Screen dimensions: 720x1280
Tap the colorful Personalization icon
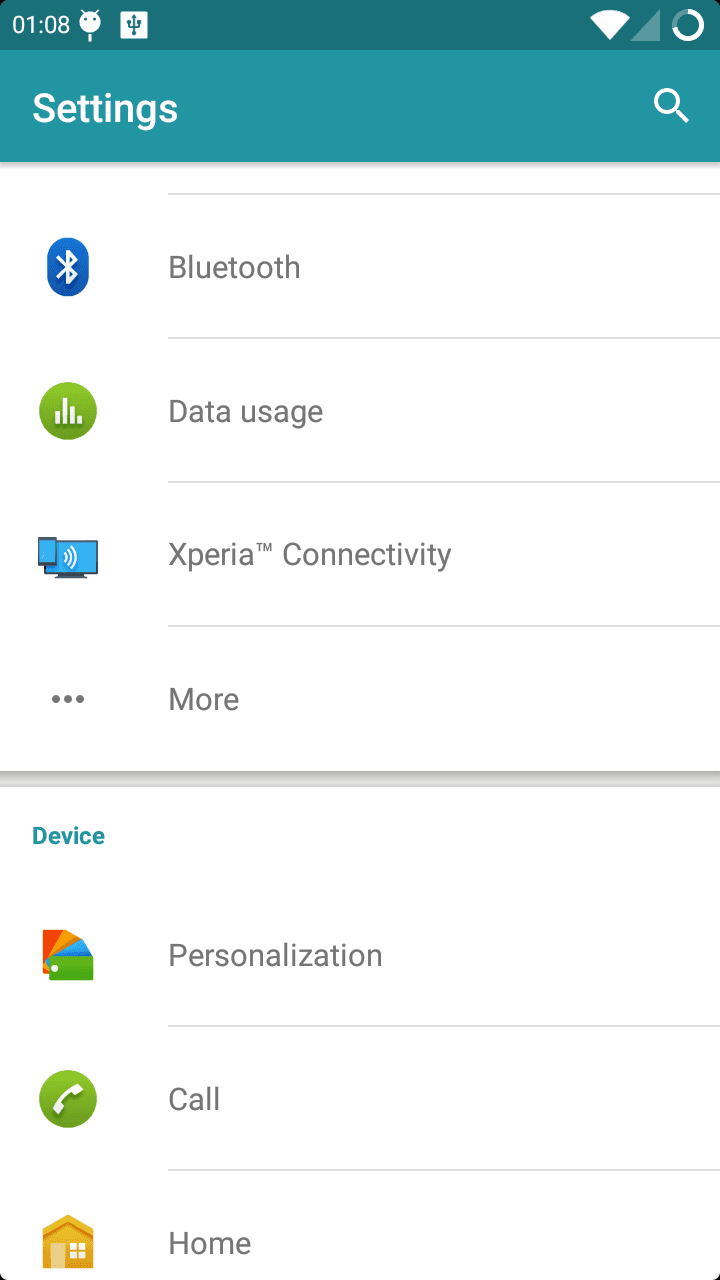click(68, 955)
